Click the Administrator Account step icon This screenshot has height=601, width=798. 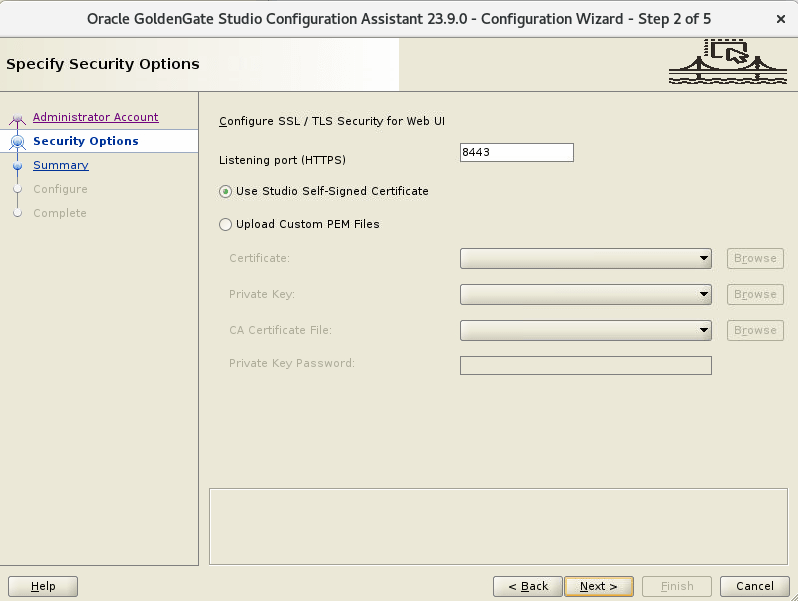coord(17,120)
